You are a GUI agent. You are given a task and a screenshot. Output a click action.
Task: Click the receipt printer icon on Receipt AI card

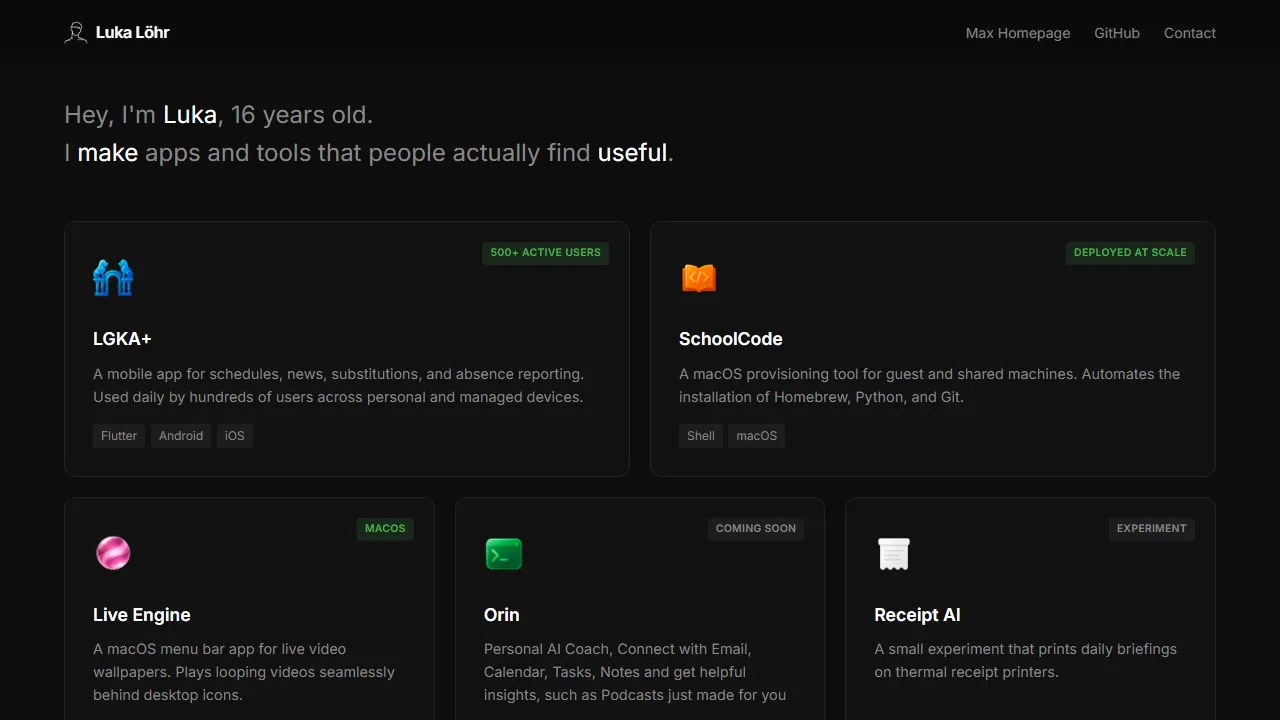[893, 553]
